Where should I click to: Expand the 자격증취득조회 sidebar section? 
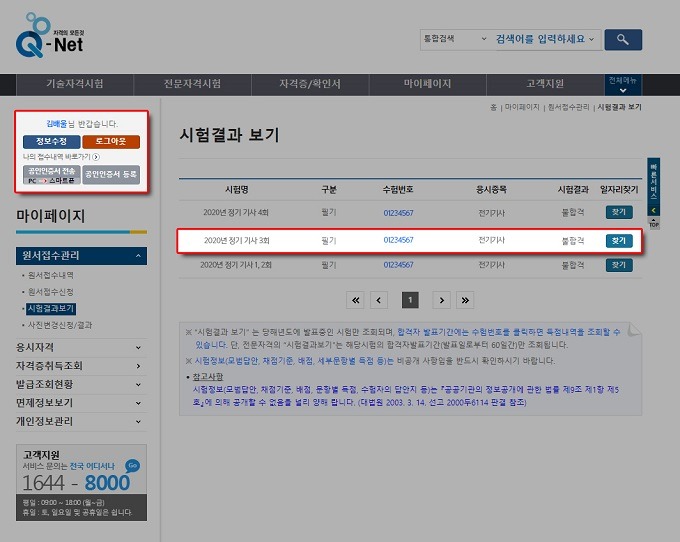click(x=82, y=365)
